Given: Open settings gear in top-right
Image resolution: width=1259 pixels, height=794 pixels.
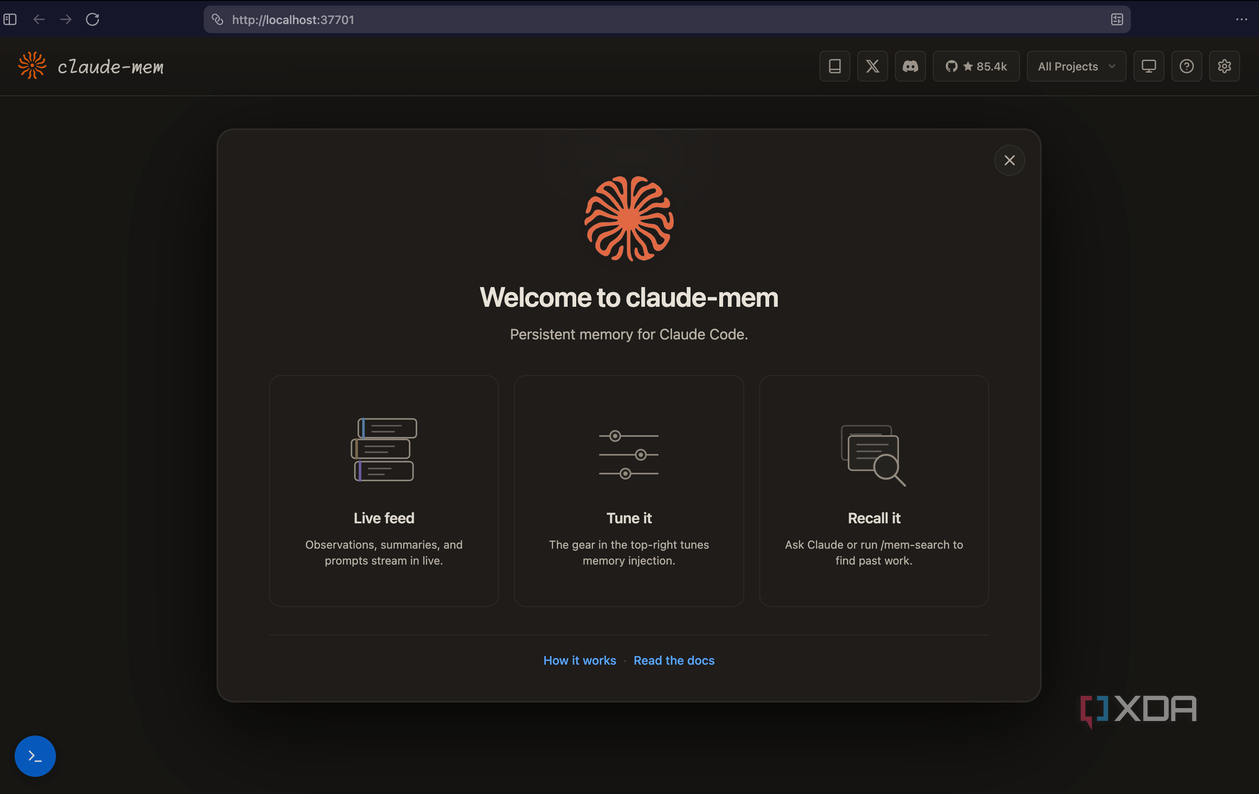Looking at the screenshot, I should (1224, 66).
